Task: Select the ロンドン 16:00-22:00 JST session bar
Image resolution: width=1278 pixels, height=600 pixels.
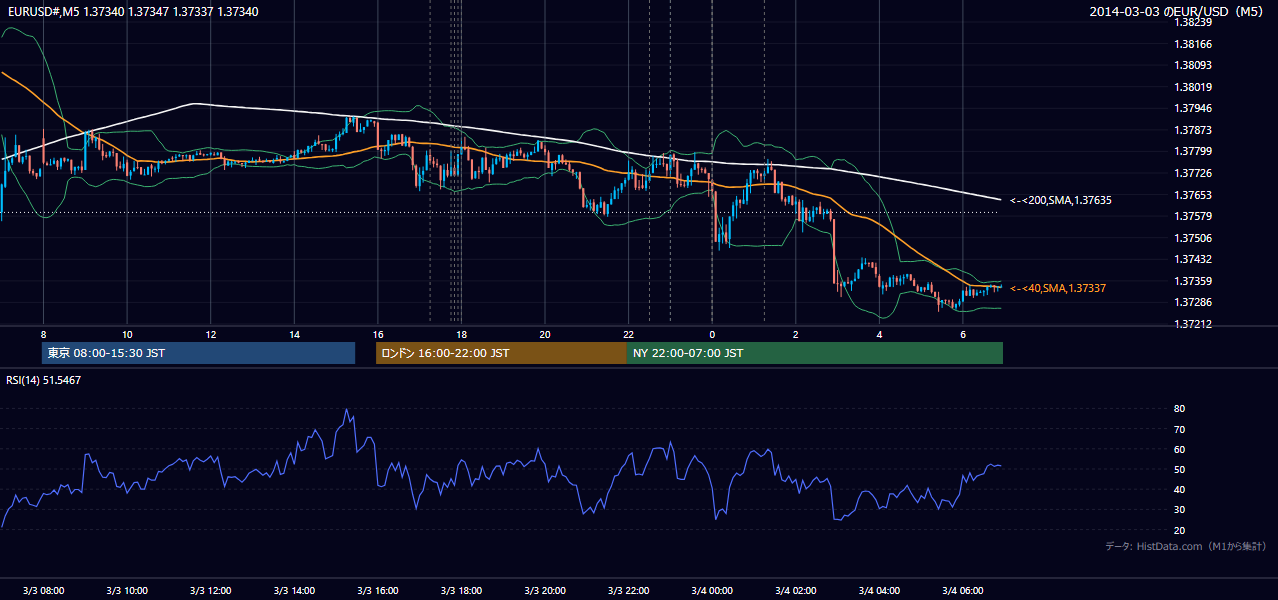Action: tap(501, 353)
